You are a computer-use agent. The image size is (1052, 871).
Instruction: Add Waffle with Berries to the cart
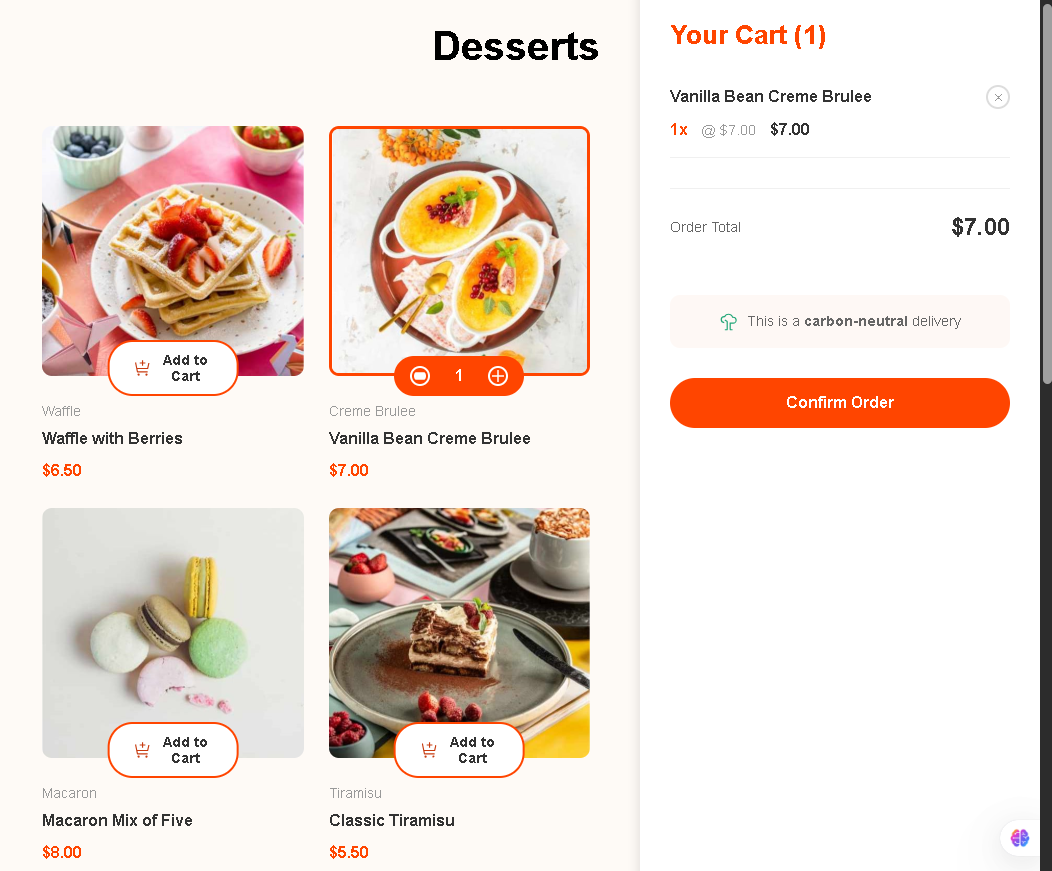coord(172,368)
